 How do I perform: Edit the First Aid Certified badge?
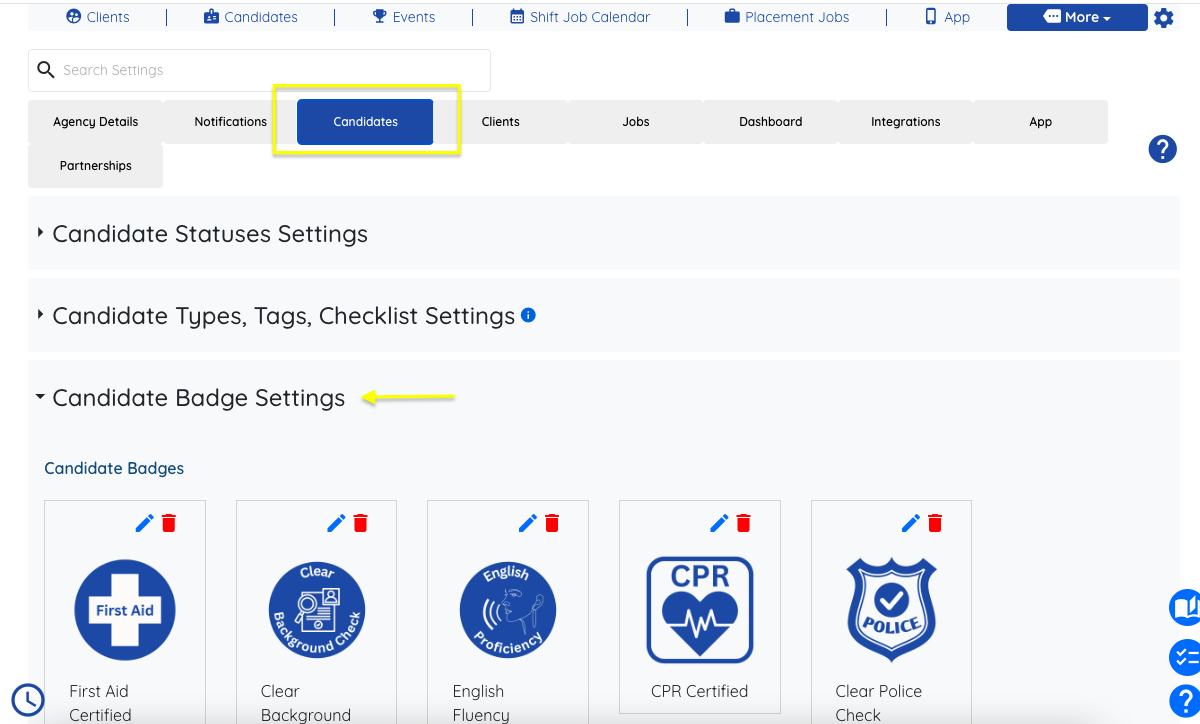coord(145,523)
